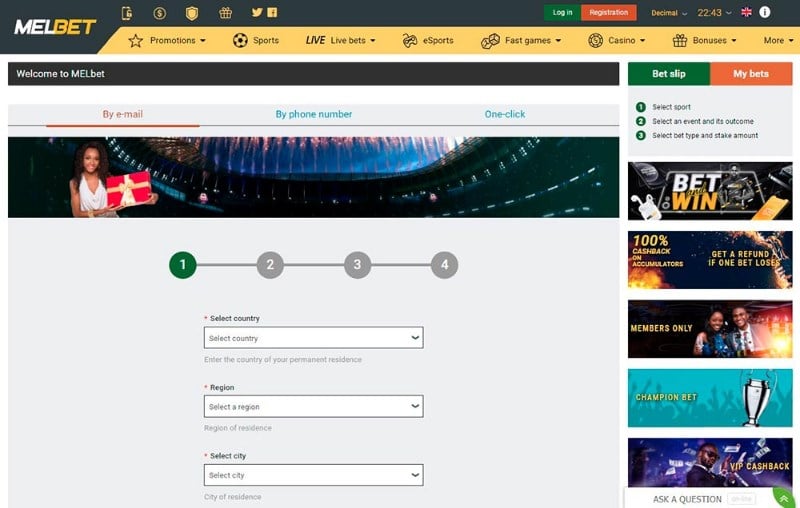
Task: Open the Live bets dropdown menu
Action: 353,40
